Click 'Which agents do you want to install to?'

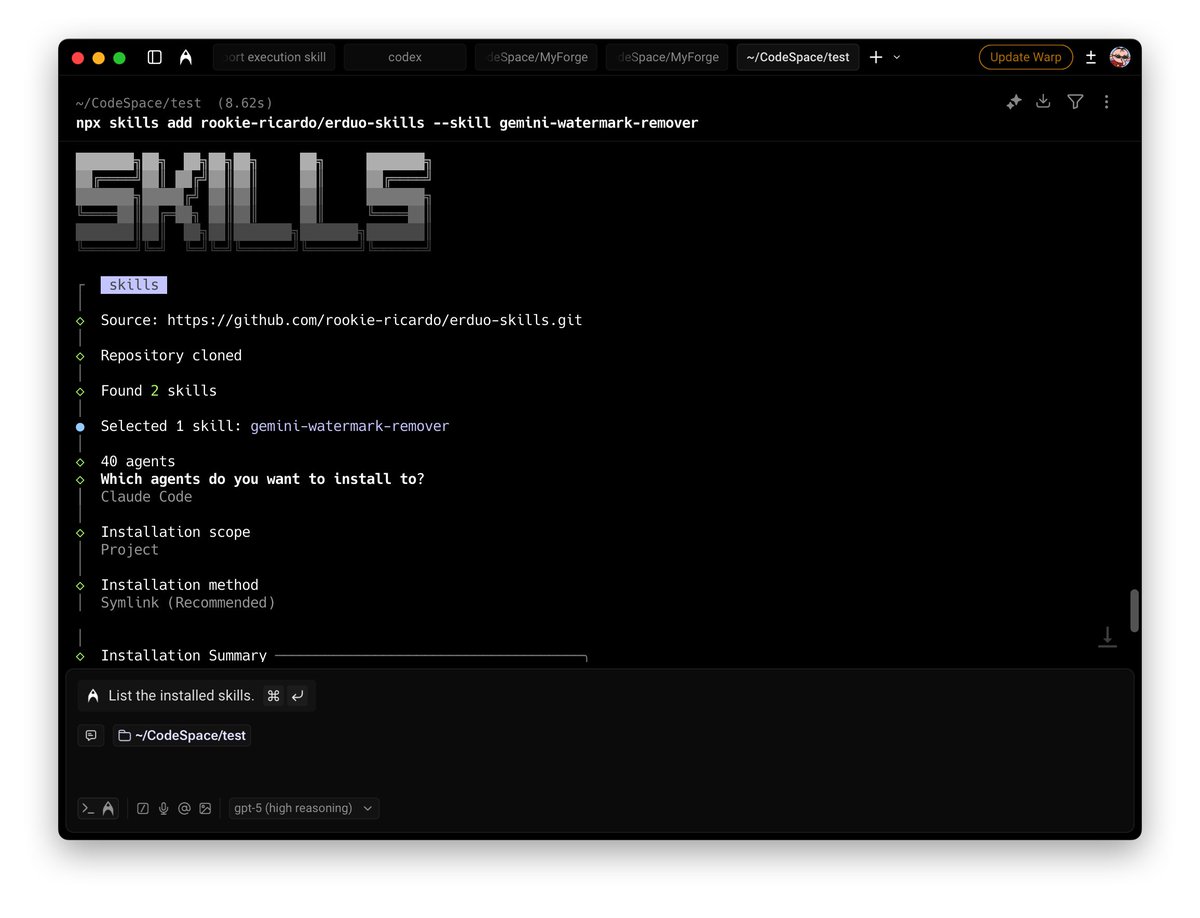(x=262, y=479)
